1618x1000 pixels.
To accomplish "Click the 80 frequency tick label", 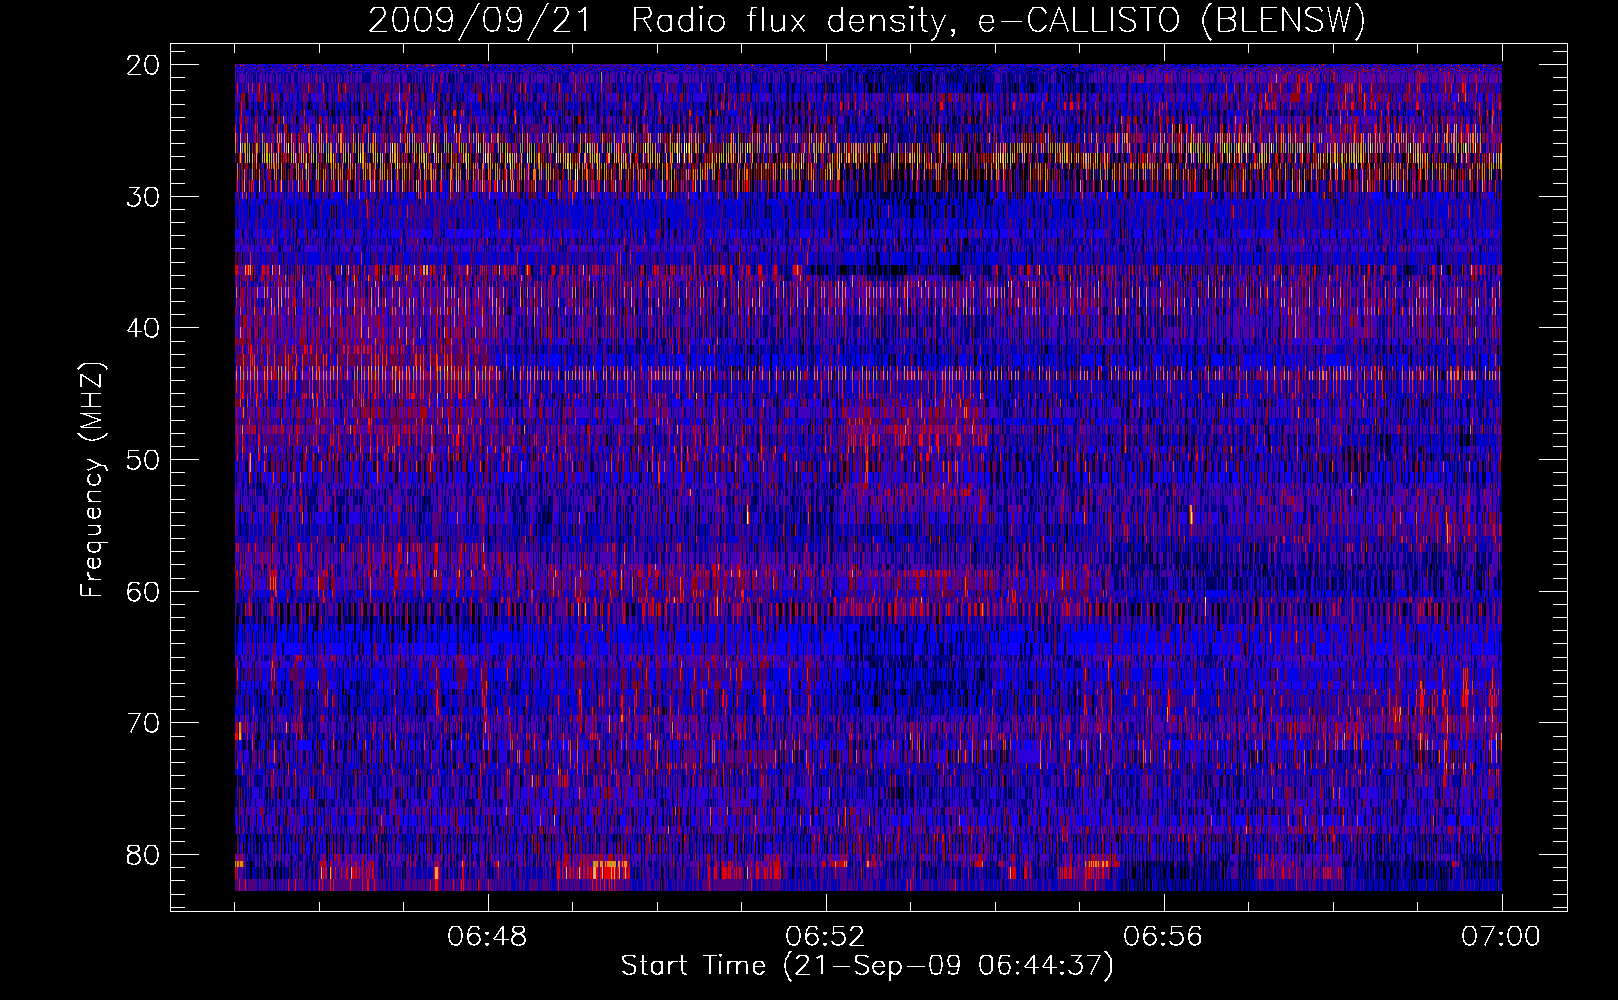I will pos(144,855).
